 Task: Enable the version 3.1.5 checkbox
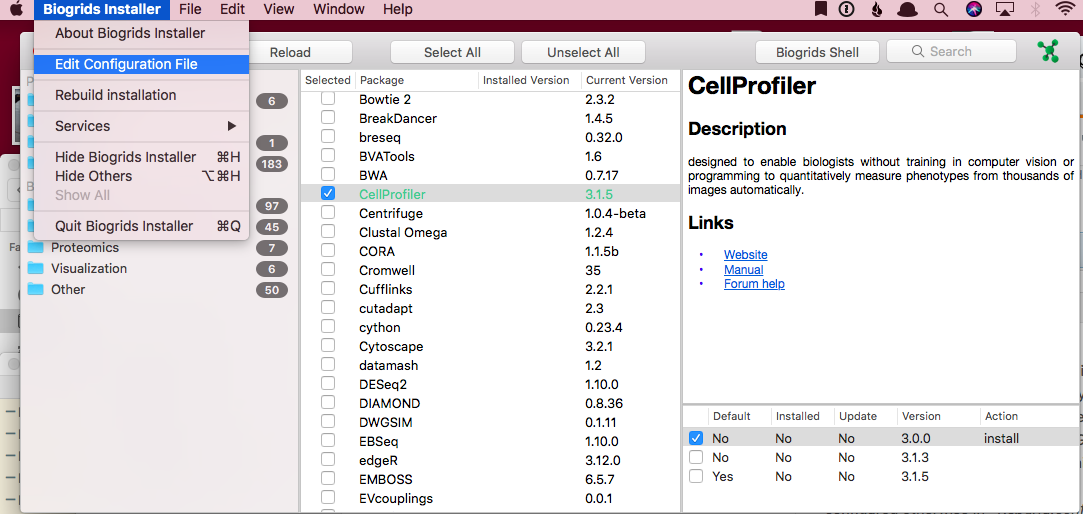[696, 477]
